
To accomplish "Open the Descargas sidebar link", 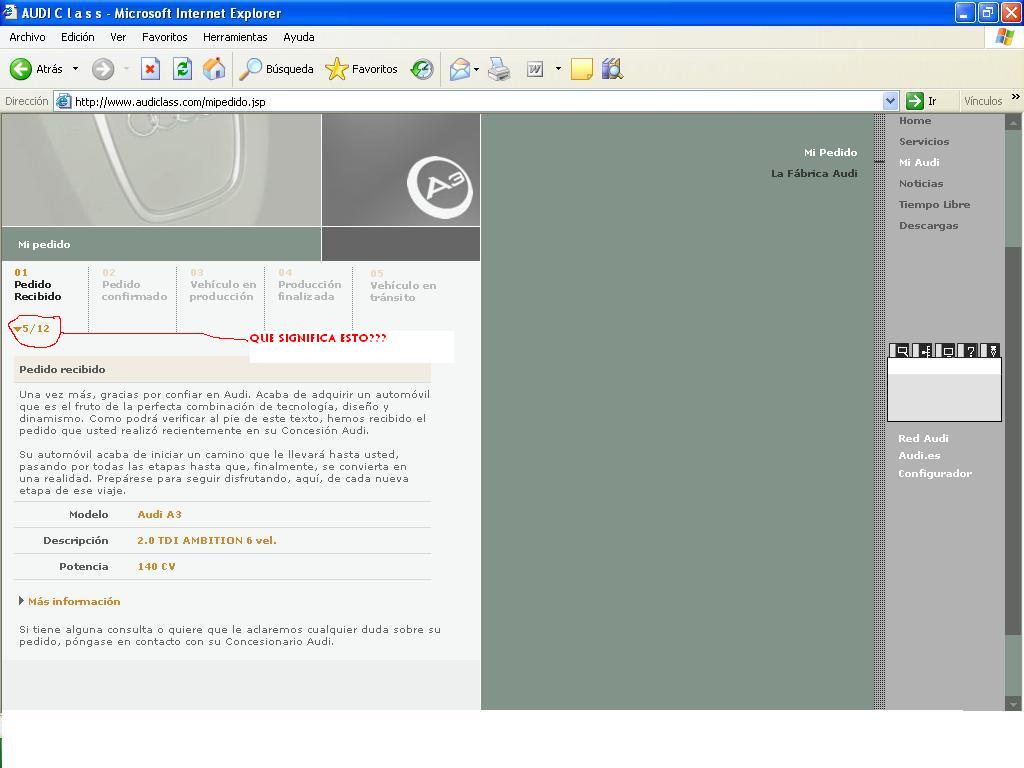I will point(929,225).
